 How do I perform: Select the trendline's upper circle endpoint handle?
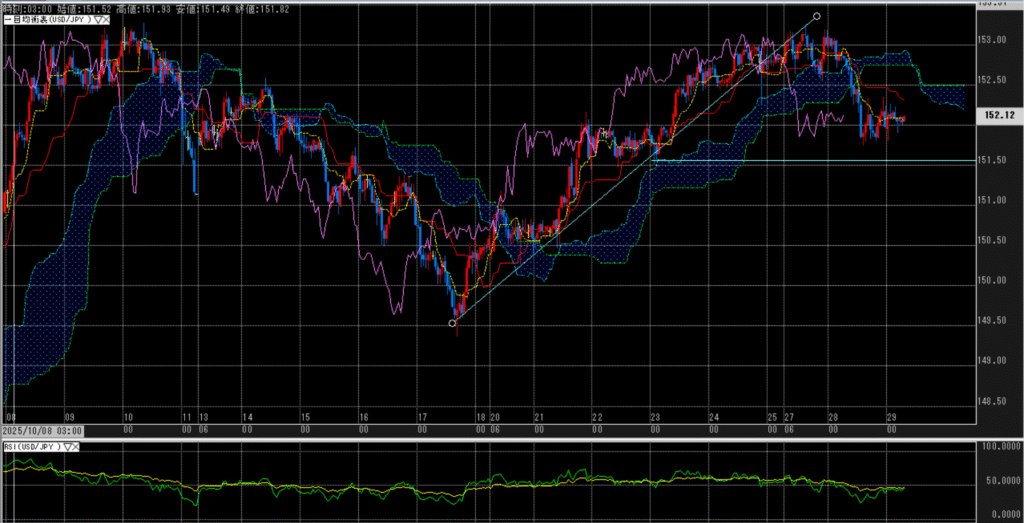point(817,16)
